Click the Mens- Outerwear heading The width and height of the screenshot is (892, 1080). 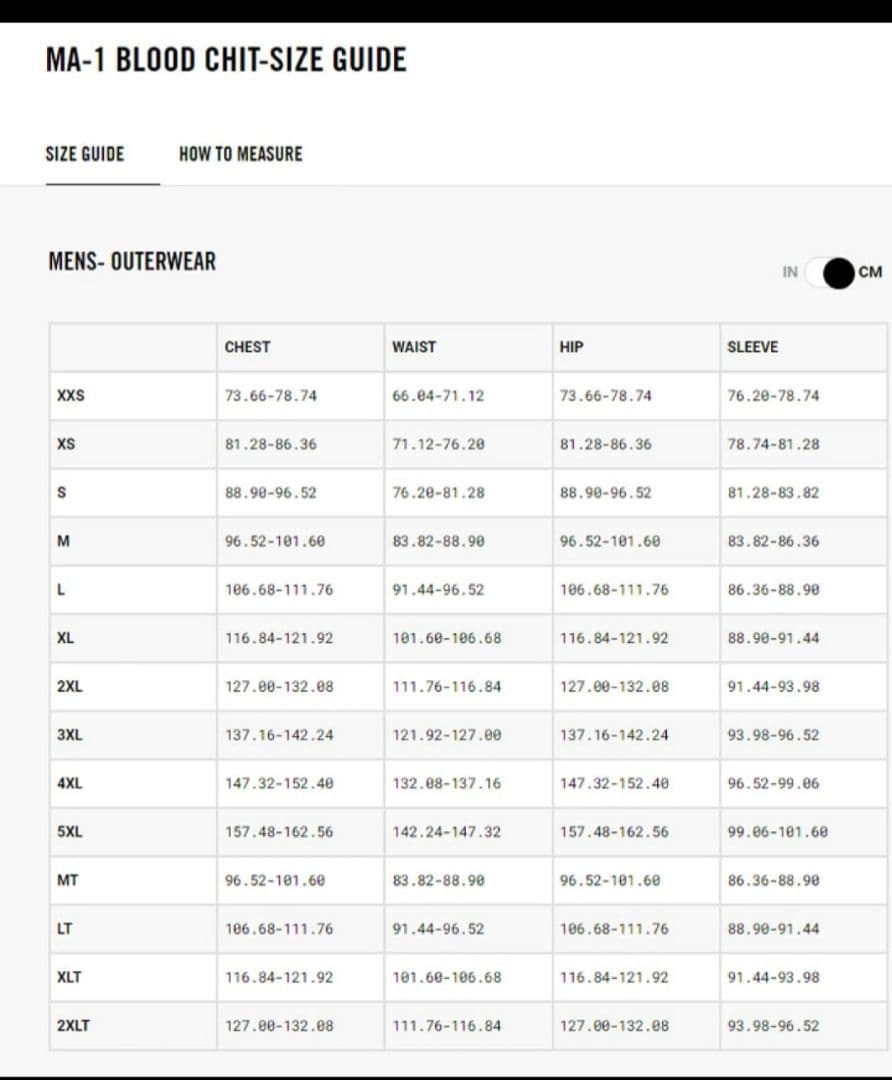click(132, 262)
